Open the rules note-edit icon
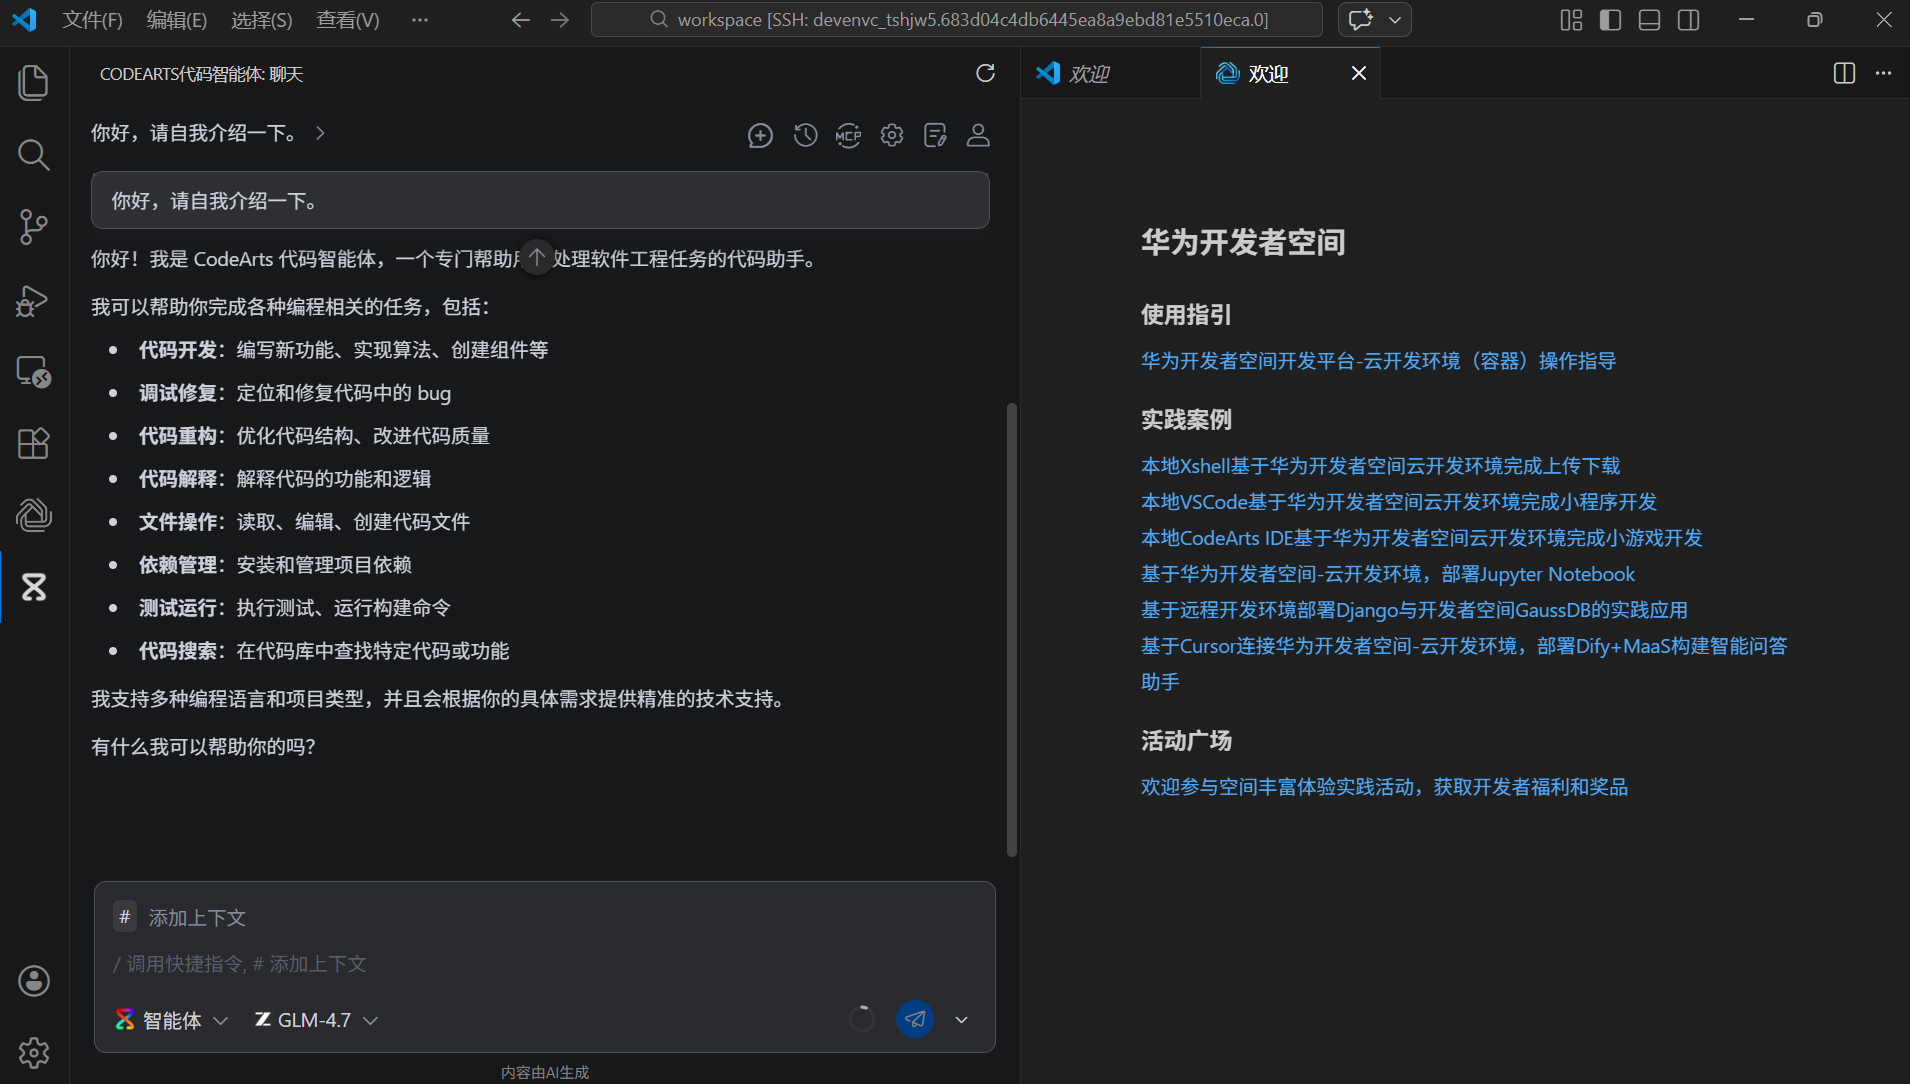1910x1084 pixels. tap(935, 135)
